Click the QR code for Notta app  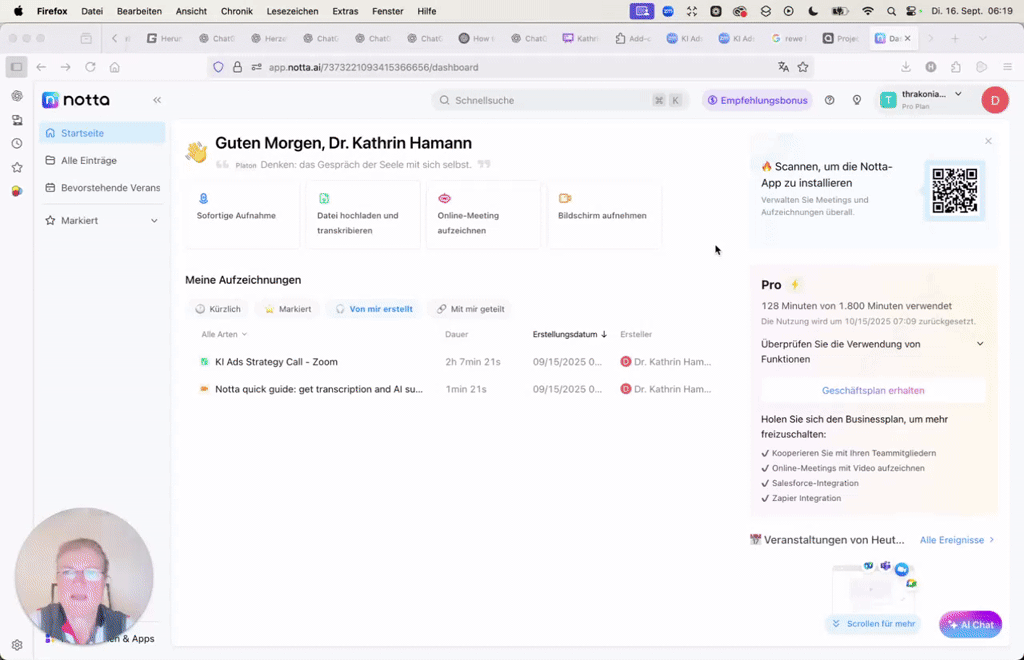tap(954, 191)
